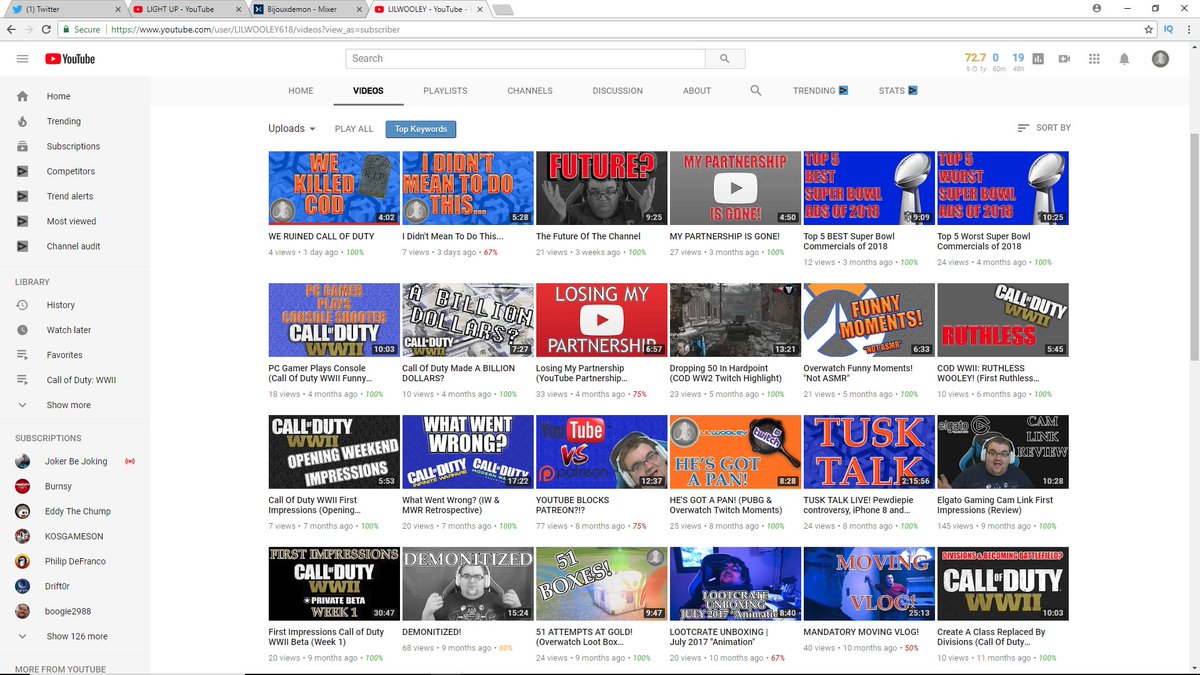
Task: Click the search magnifier button
Action: click(x=725, y=59)
